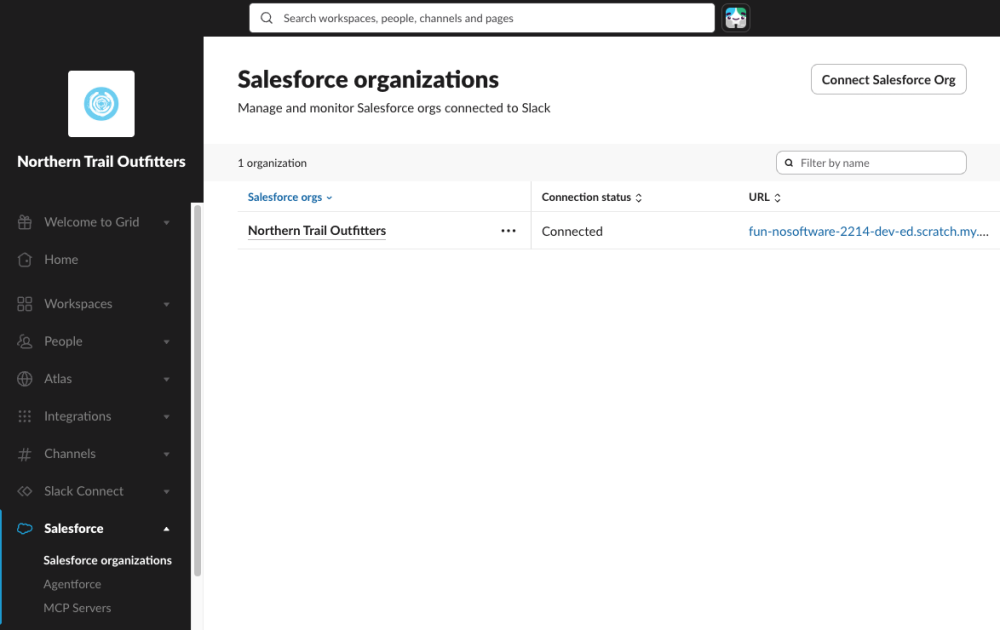
Task: Open the Agentforce submenu item
Action: click(x=72, y=584)
